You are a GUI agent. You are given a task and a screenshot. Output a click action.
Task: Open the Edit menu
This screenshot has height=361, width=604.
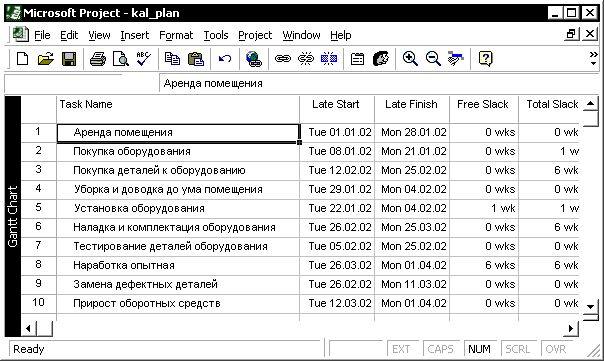point(69,35)
